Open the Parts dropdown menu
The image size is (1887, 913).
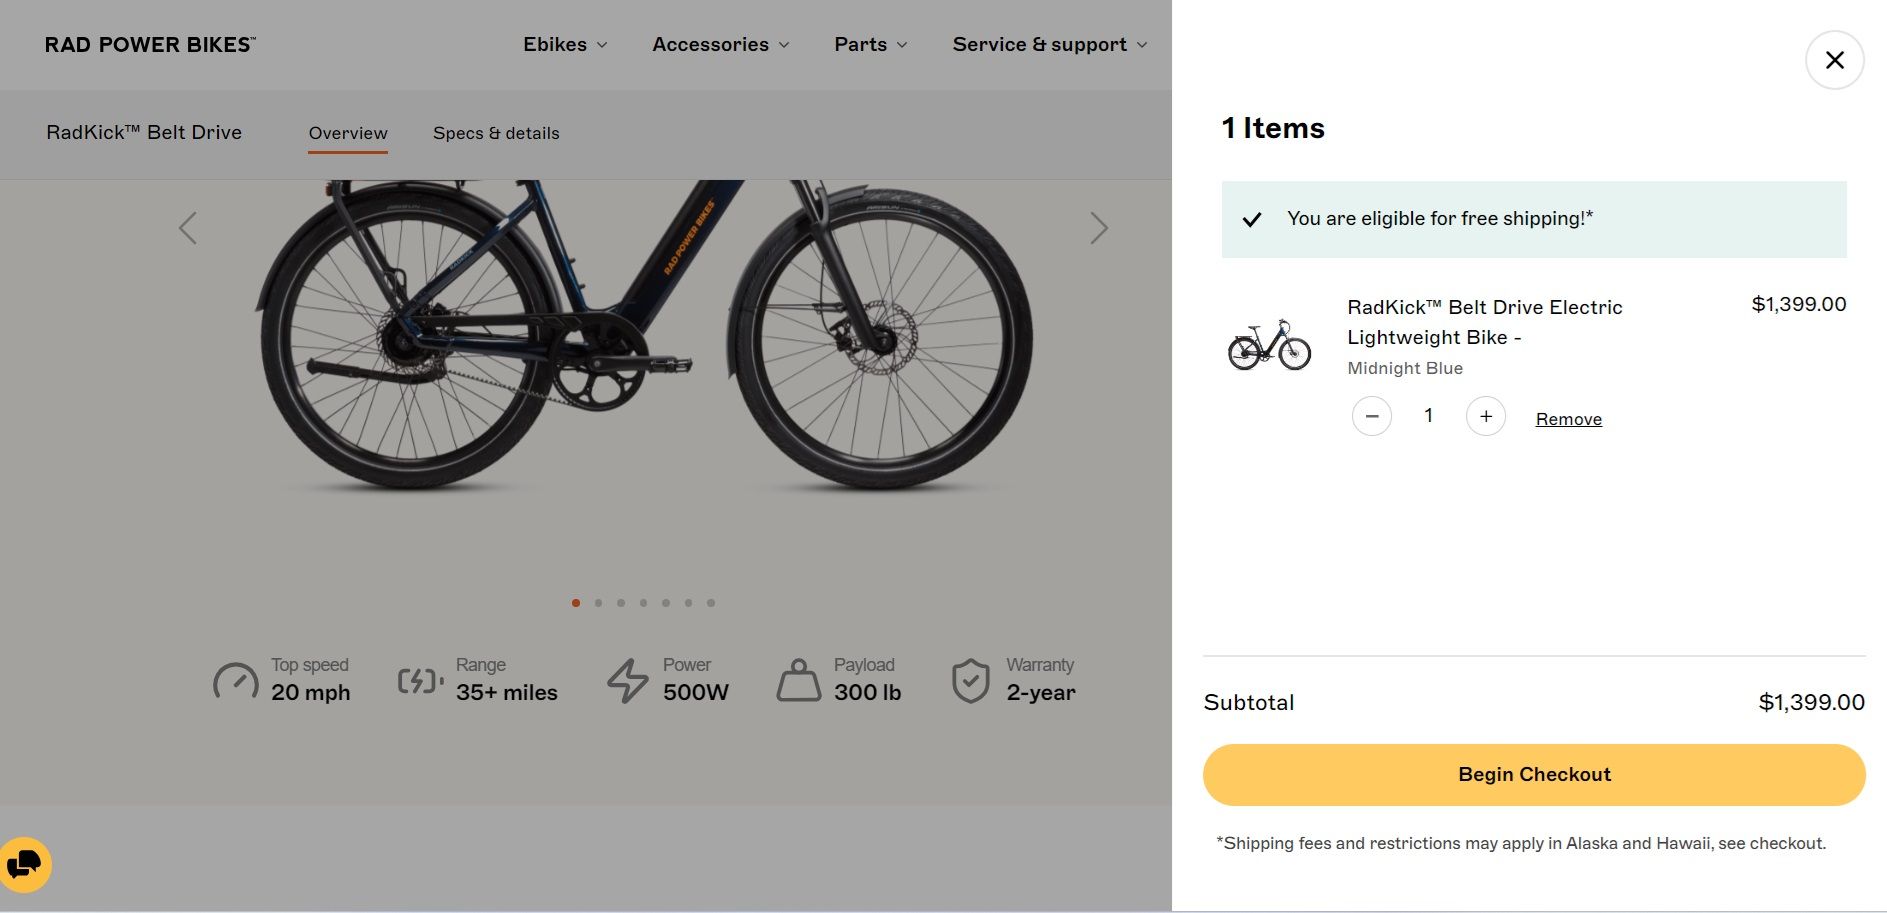tap(870, 45)
